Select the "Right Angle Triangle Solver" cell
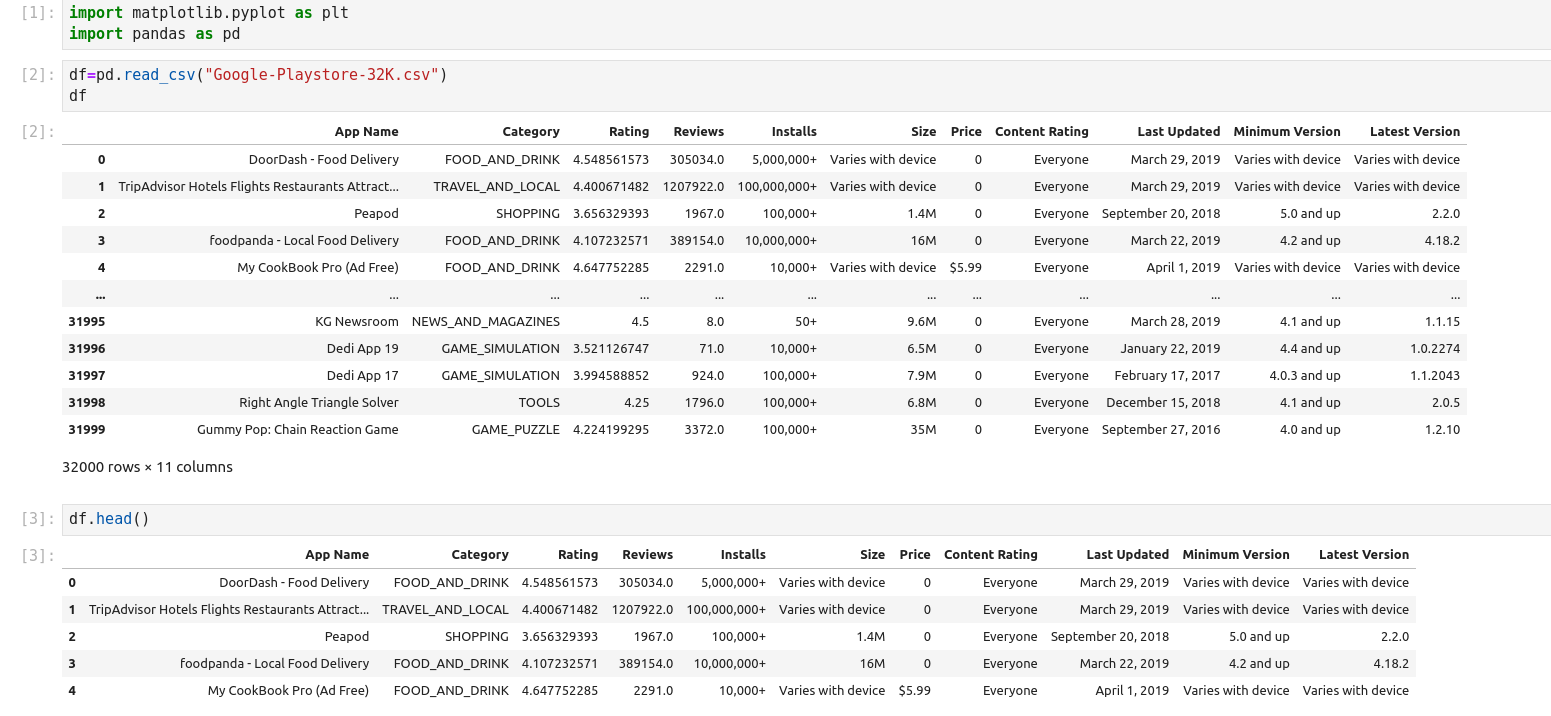The width and height of the screenshot is (1551, 716). (x=318, y=403)
